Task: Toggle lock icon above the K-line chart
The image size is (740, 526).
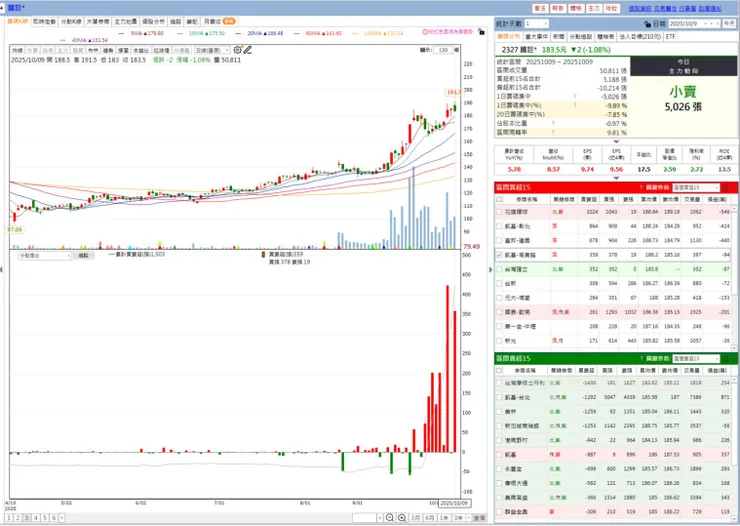Action: coord(481,32)
